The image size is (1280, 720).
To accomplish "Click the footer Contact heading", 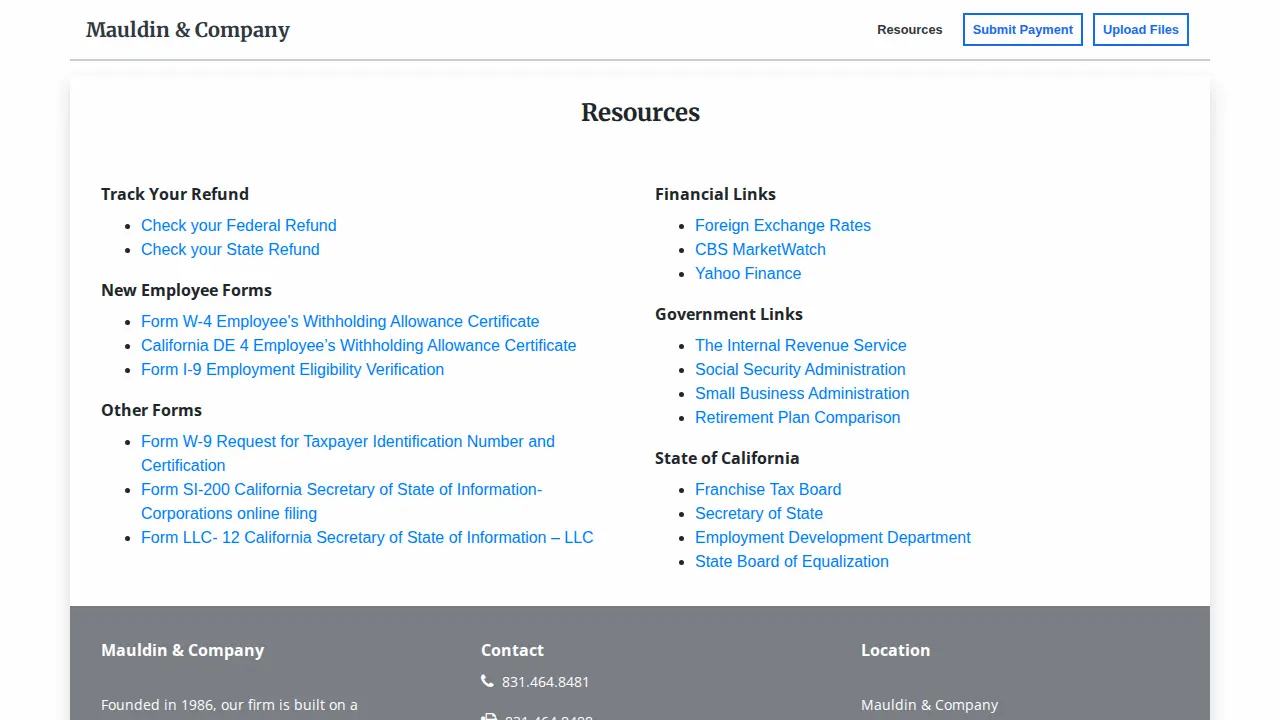I will [512, 650].
